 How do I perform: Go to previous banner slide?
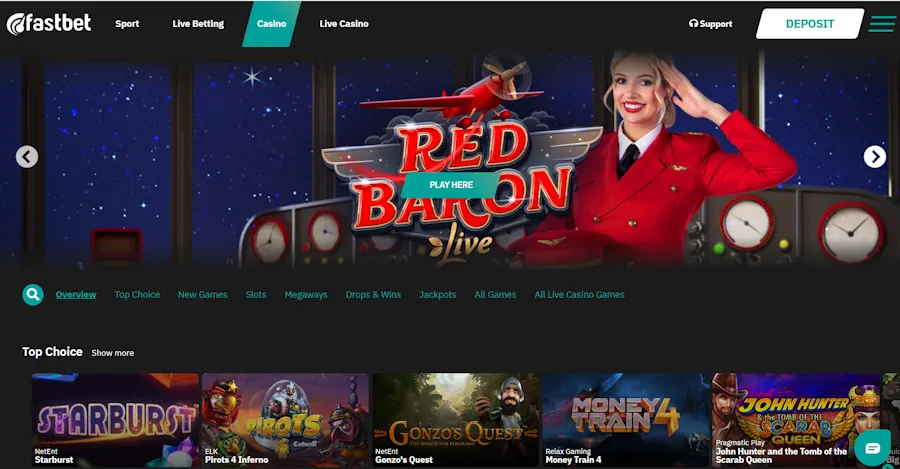pyautogui.click(x=27, y=157)
